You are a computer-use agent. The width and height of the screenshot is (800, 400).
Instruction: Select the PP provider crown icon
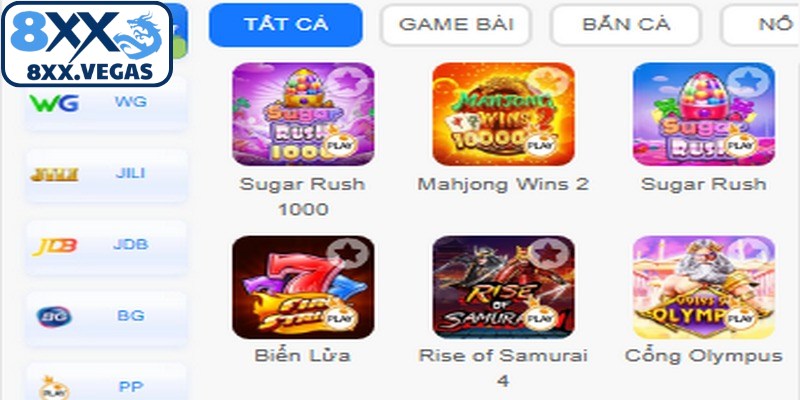(54, 388)
